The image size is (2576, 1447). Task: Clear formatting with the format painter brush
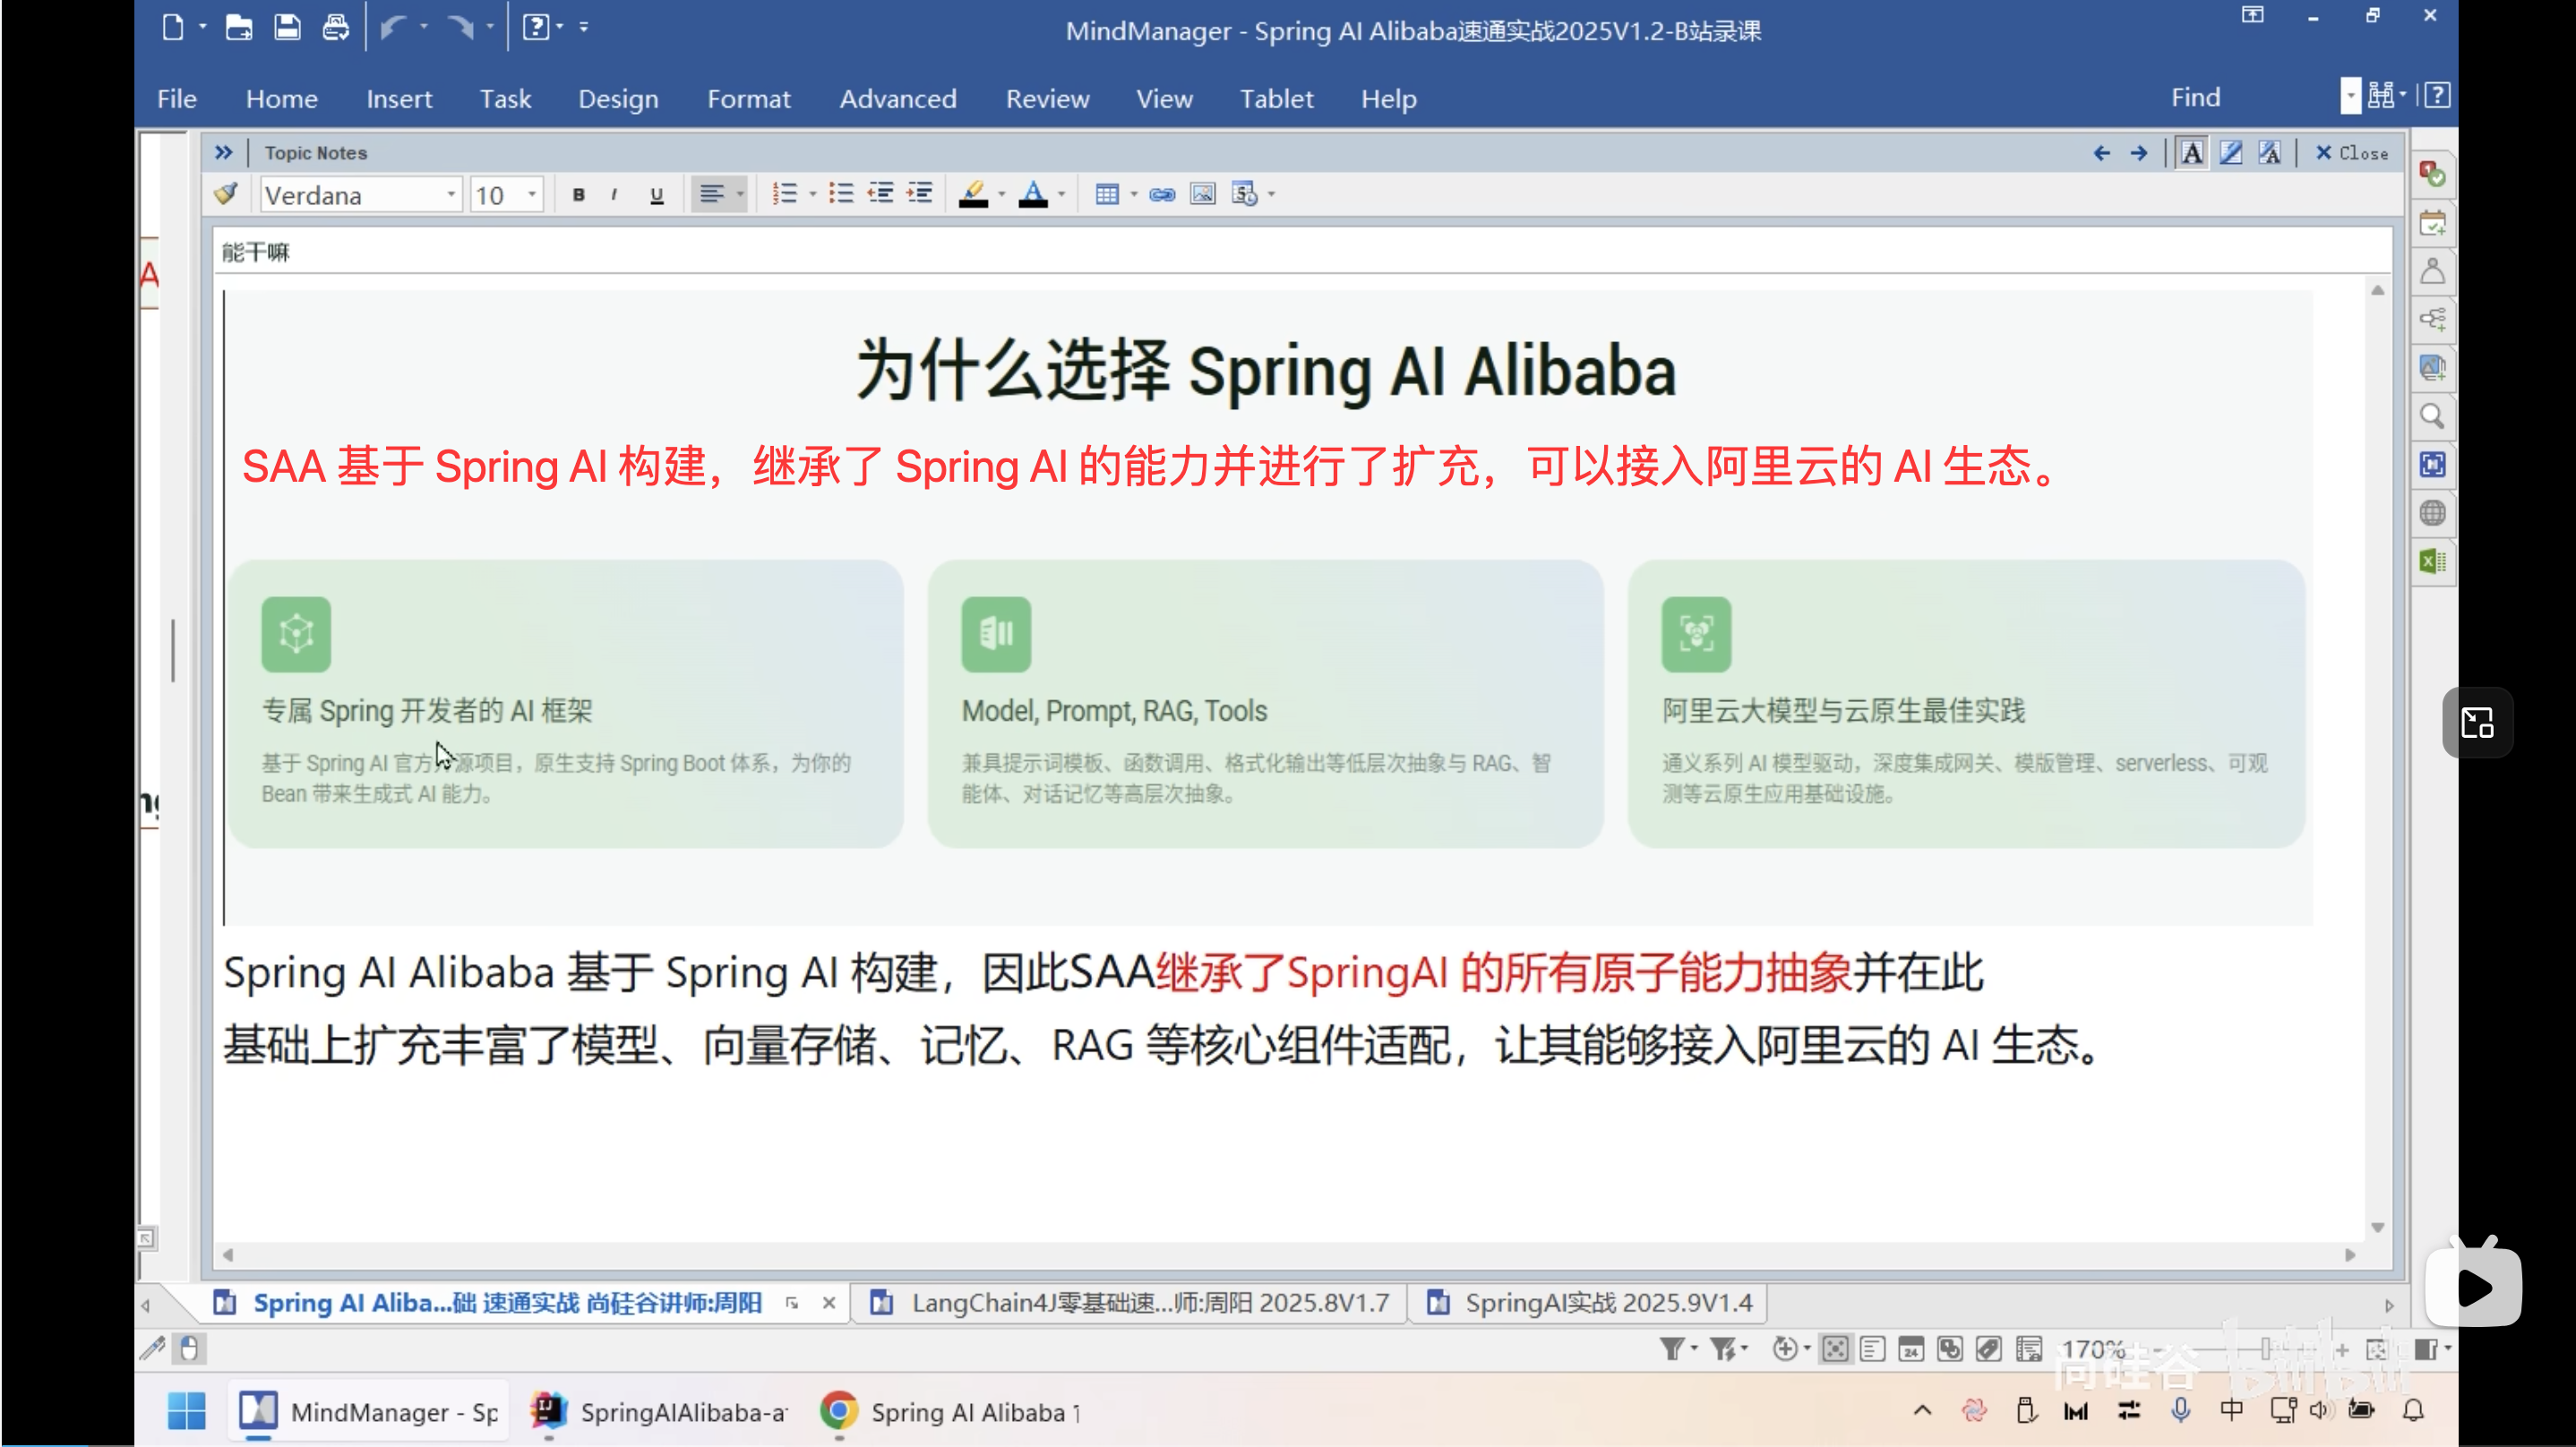point(225,194)
